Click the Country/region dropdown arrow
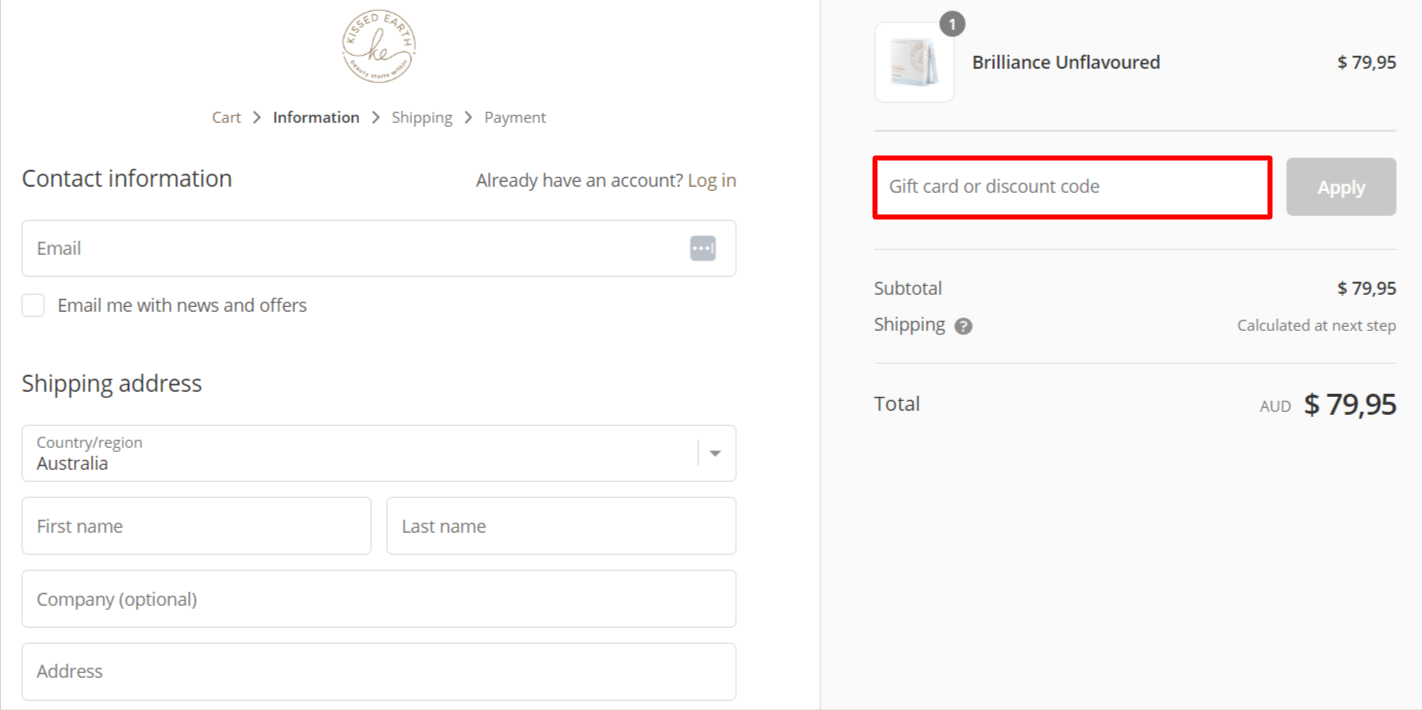 pos(715,454)
